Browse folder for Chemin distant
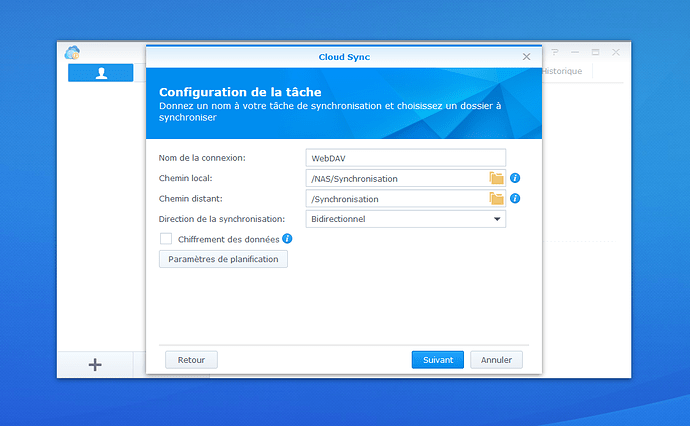690x426 pixels. coord(496,198)
